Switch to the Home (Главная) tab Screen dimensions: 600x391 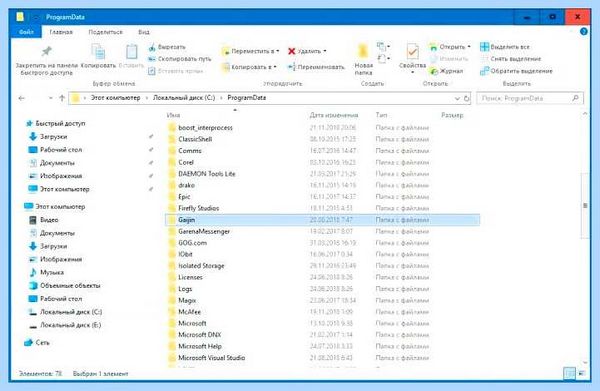pos(61,32)
